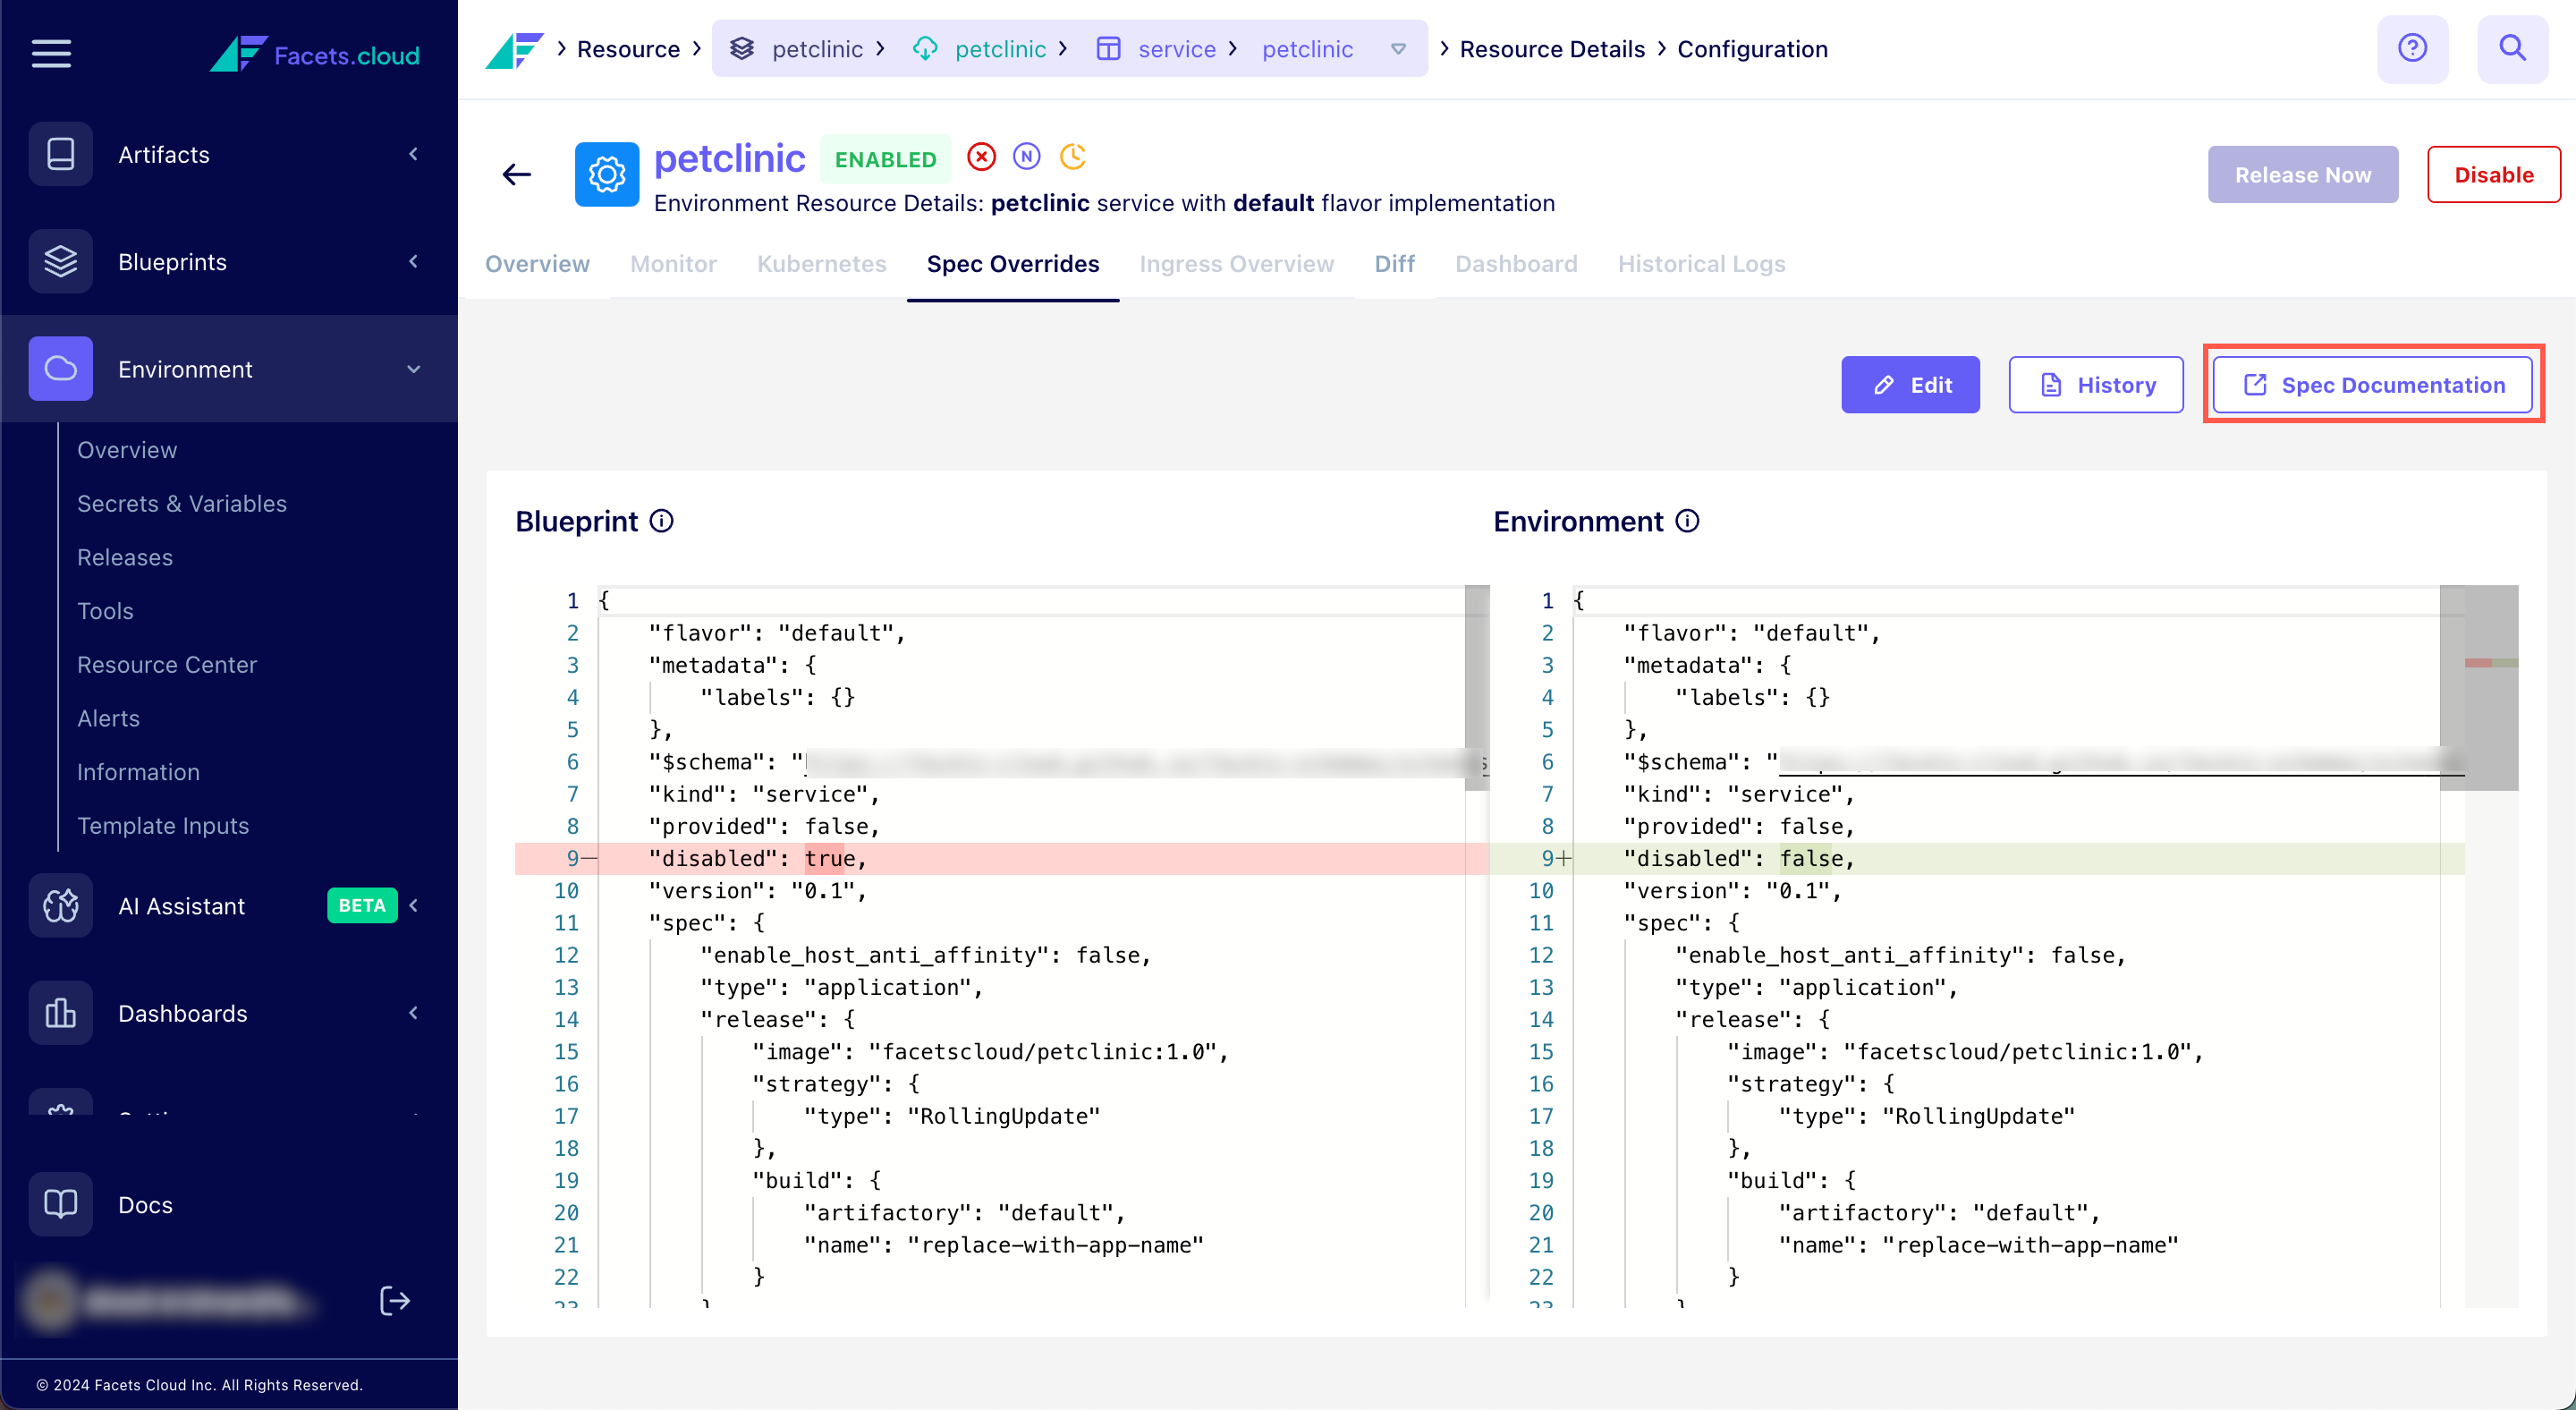Click the purple N status icon
The width and height of the screenshot is (2576, 1410).
click(x=1027, y=157)
